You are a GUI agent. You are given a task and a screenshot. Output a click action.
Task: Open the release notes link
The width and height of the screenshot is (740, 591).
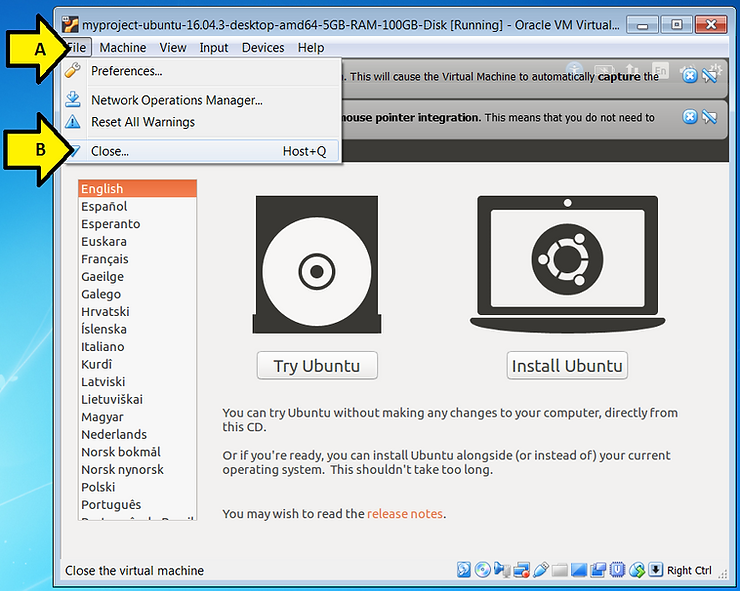click(404, 514)
